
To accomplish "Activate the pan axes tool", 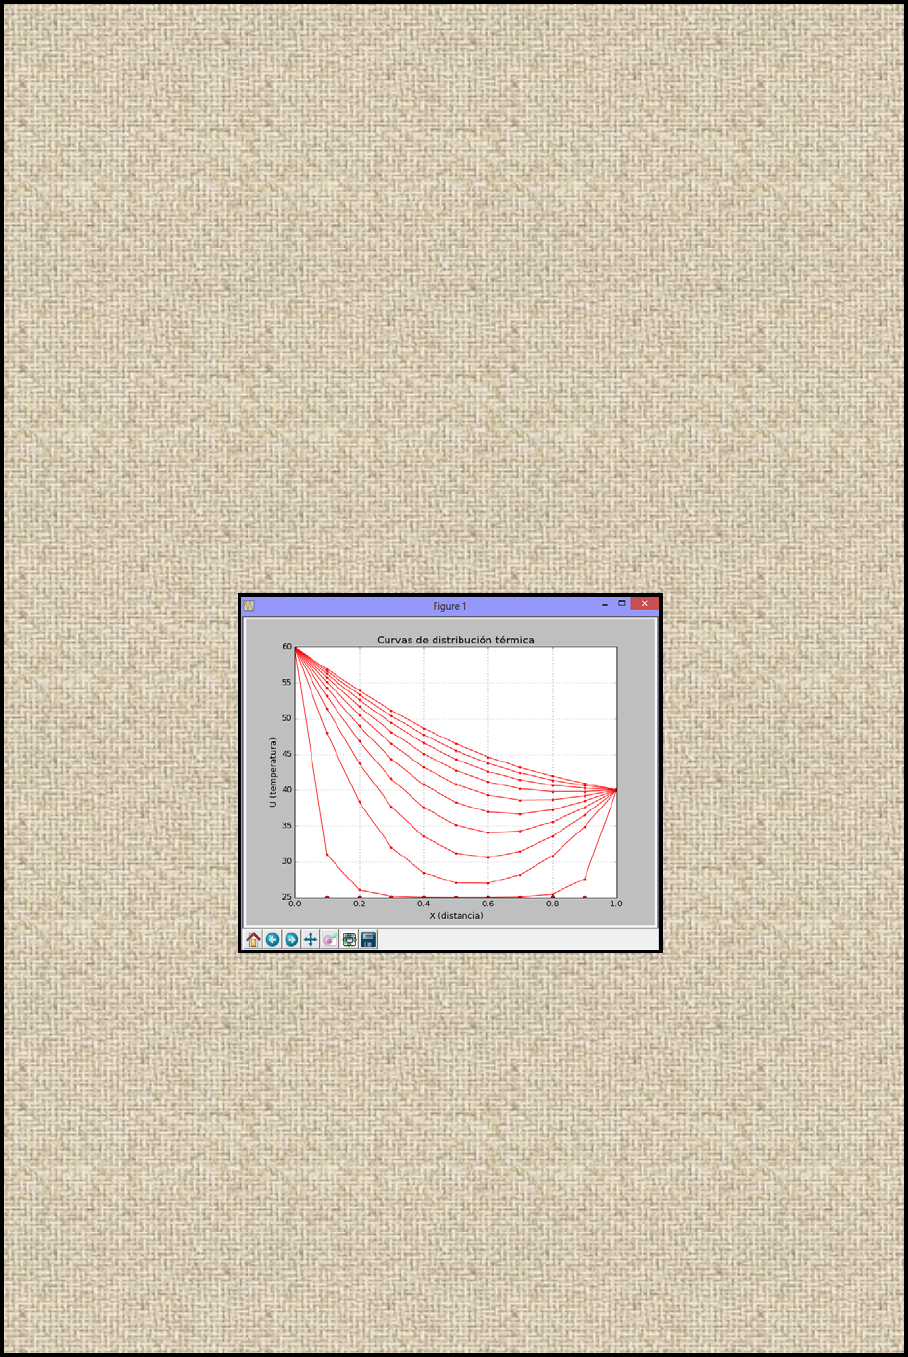I will [310, 939].
